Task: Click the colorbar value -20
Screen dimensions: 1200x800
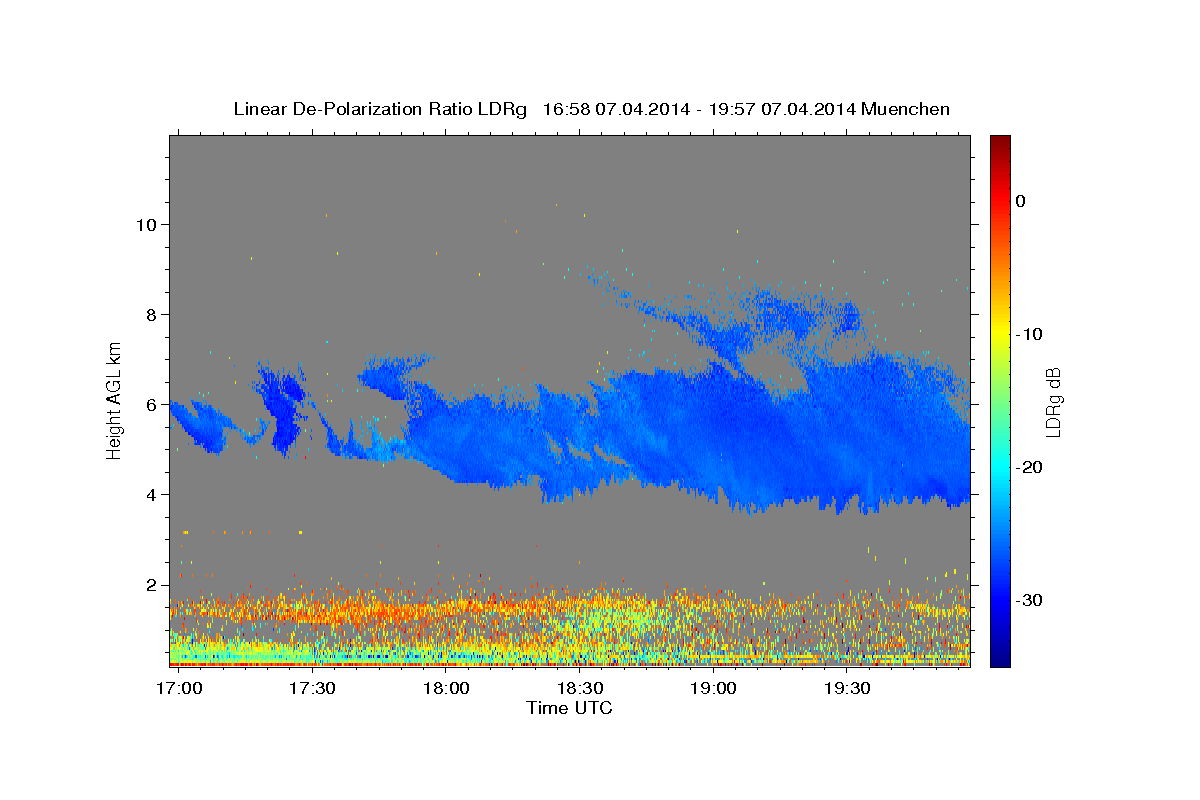Action: pos(1030,467)
